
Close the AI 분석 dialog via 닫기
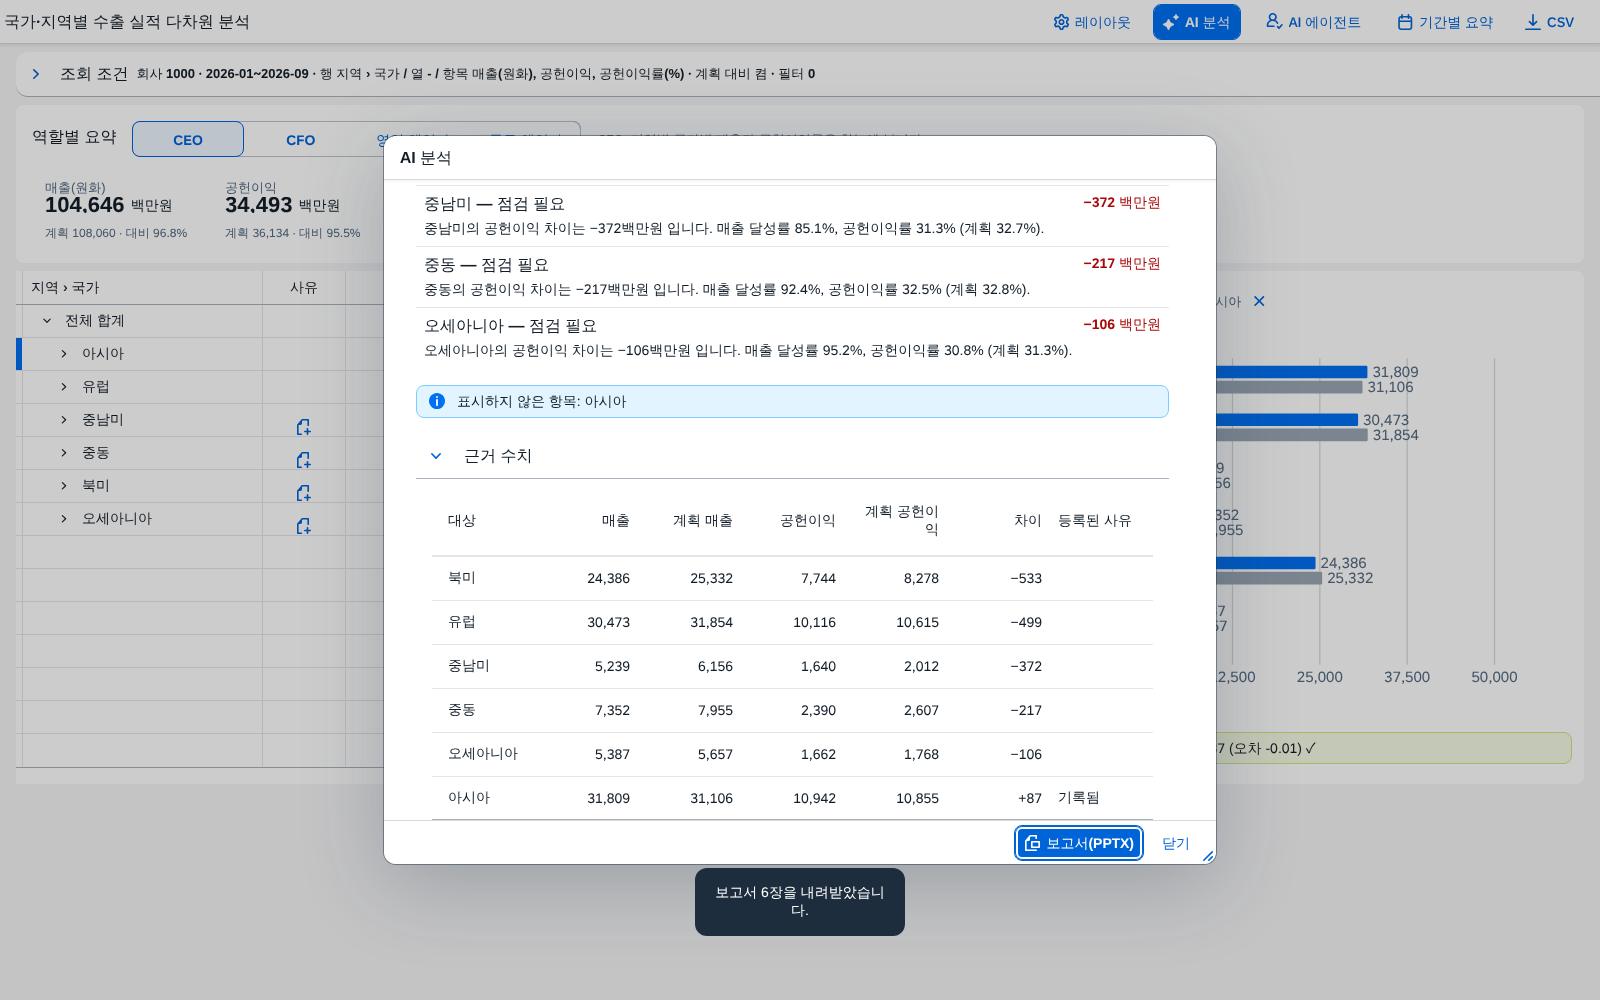[x=1176, y=843]
